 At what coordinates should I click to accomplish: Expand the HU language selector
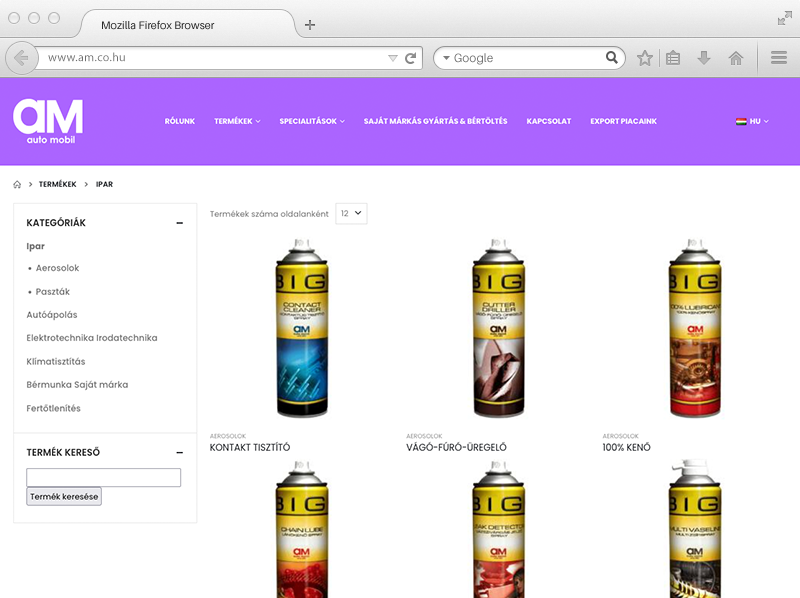(x=752, y=121)
